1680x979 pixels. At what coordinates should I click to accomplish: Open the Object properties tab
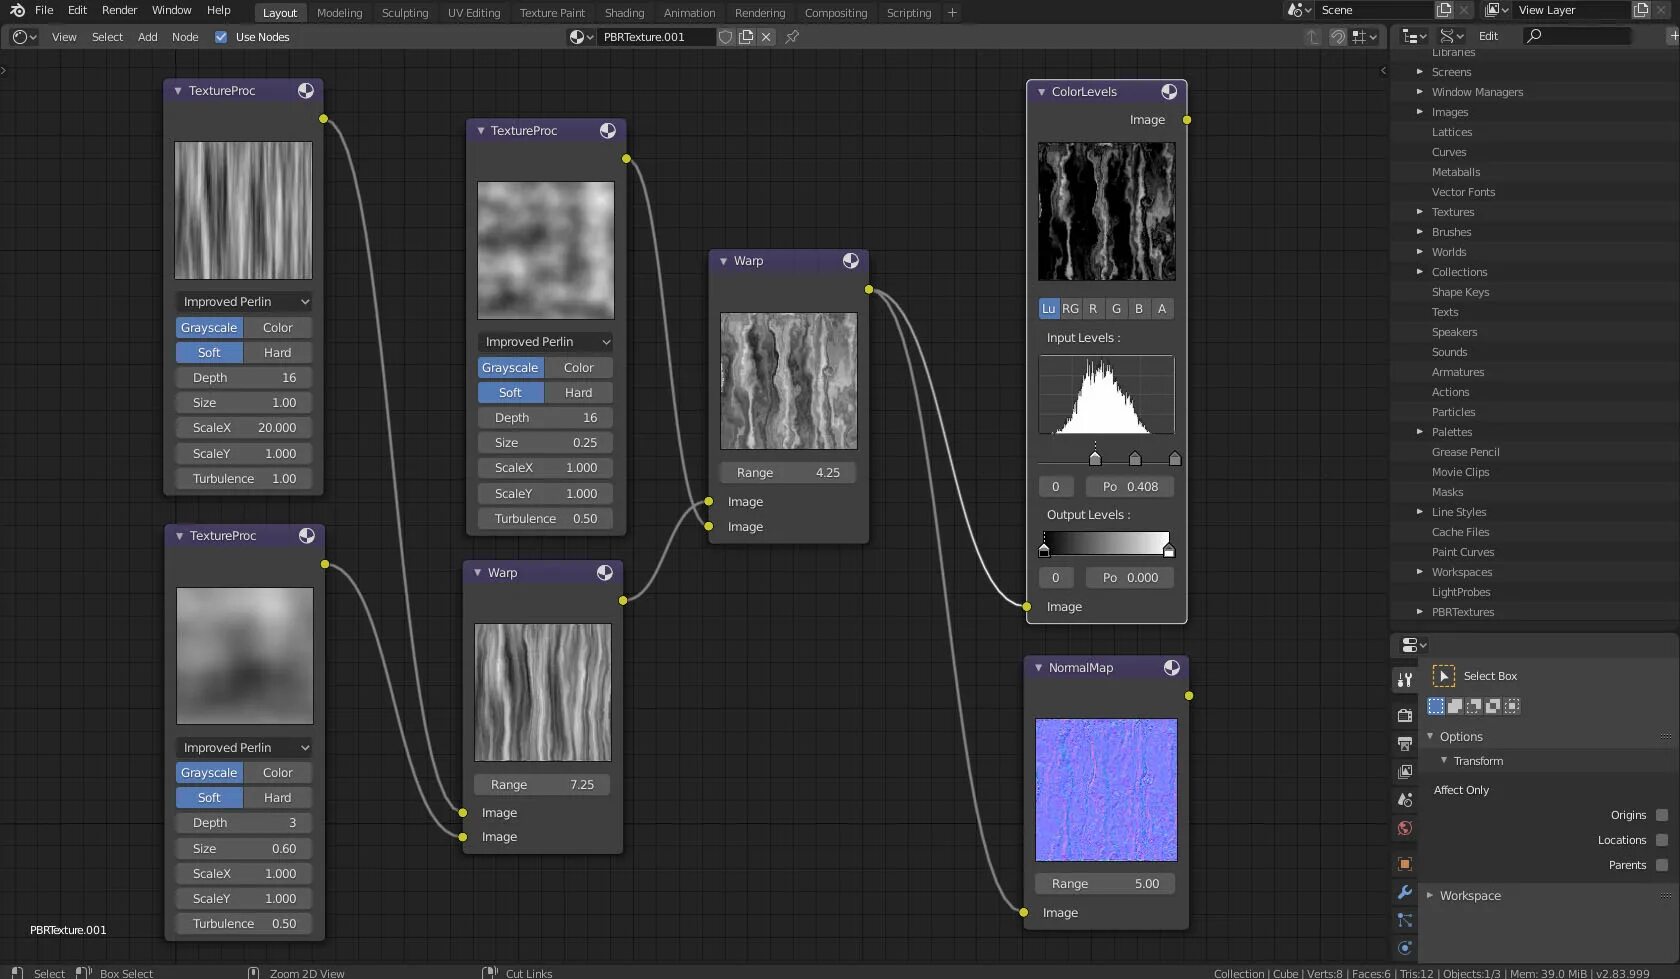click(x=1405, y=864)
